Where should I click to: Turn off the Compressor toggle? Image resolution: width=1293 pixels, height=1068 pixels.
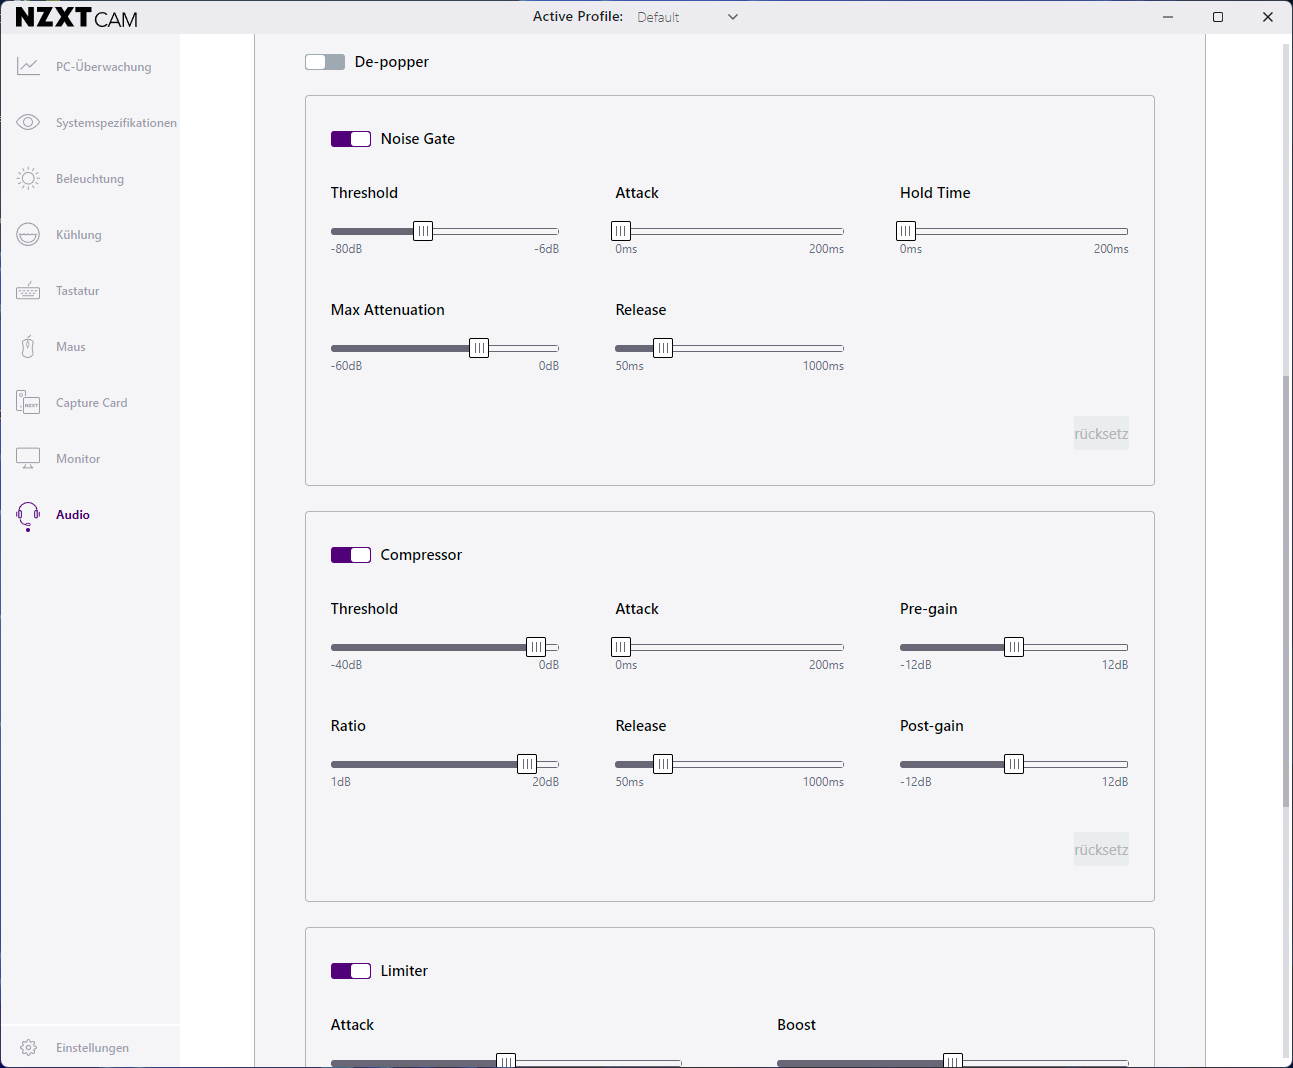point(351,555)
